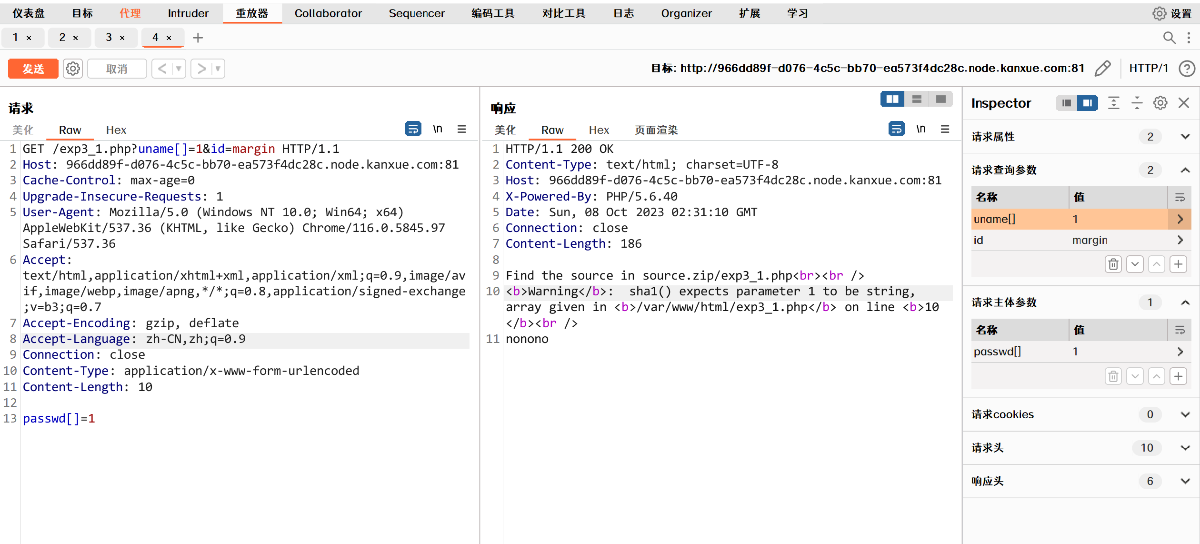The image size is (1200, 544).
Task: Switch to combined tabbed request/response layout
Action: click(x=940, y=99)
